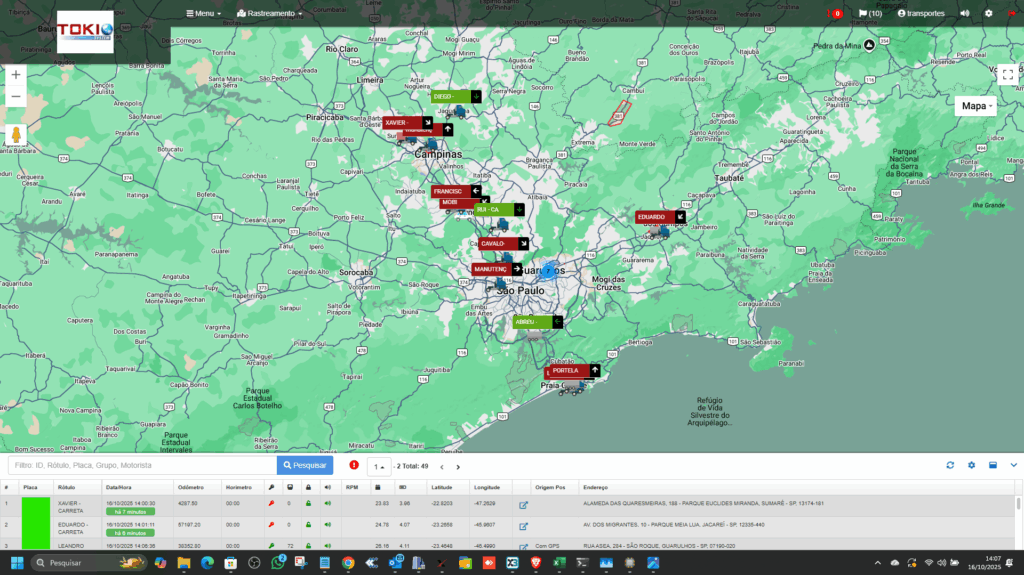
Task: Open the transportes user account menu
Action: tap(927, 14)
